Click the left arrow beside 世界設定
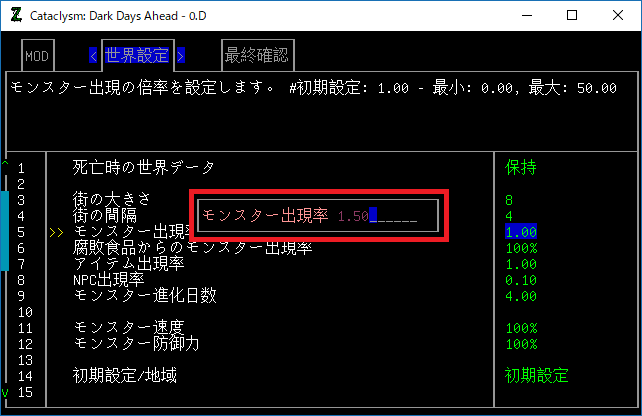The height and width of the screenshot is (416, 642). pos(93,55)
